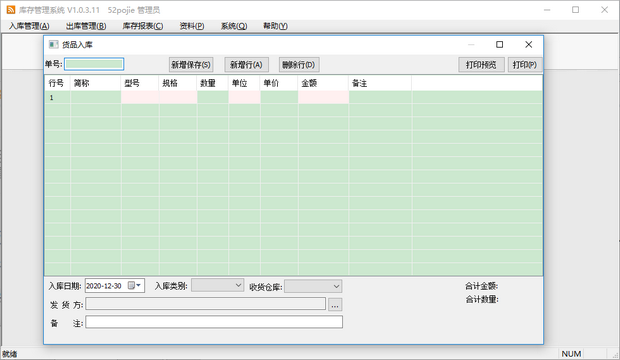Select the 行号 column header

point(58,83)
